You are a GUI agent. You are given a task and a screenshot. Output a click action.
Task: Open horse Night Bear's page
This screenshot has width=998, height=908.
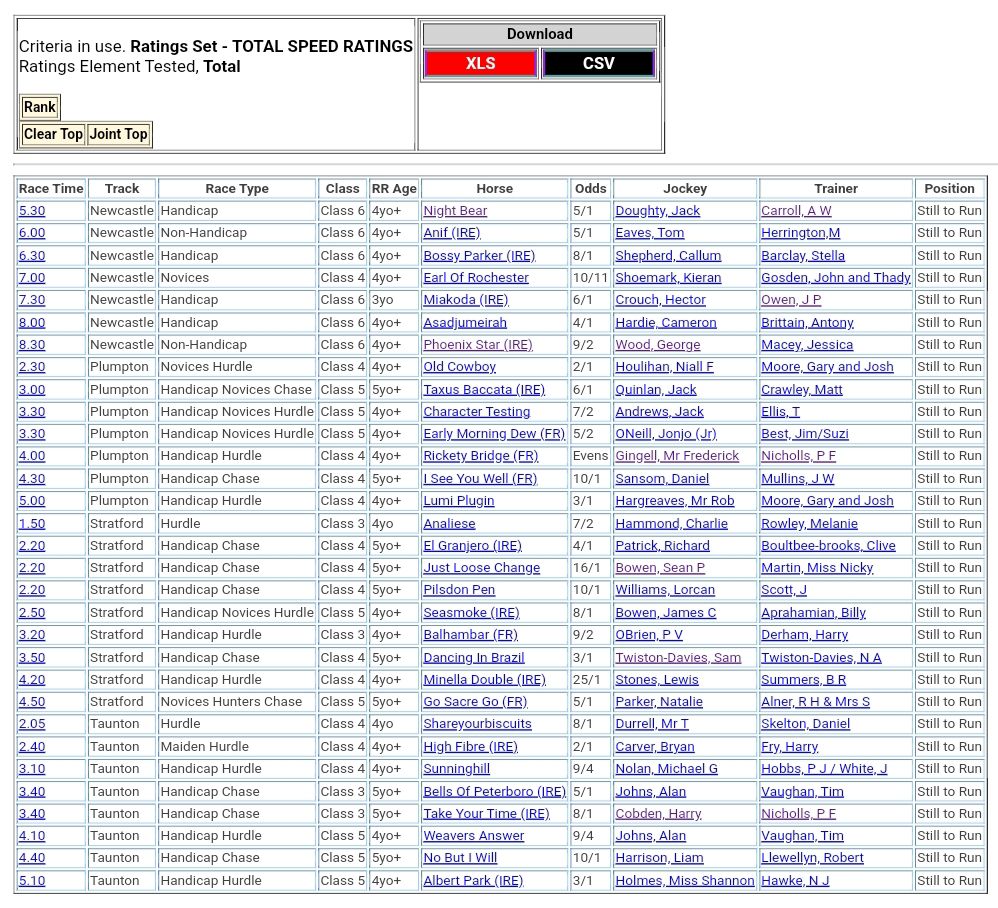(x=455, y=211)
